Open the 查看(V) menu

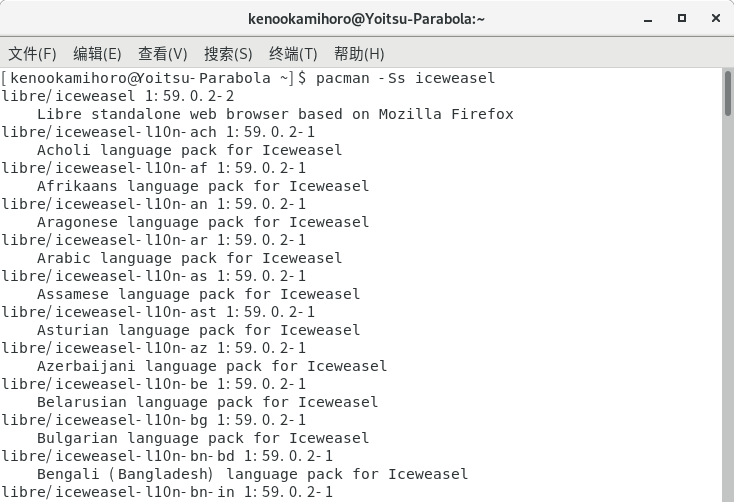coord(162,54)
